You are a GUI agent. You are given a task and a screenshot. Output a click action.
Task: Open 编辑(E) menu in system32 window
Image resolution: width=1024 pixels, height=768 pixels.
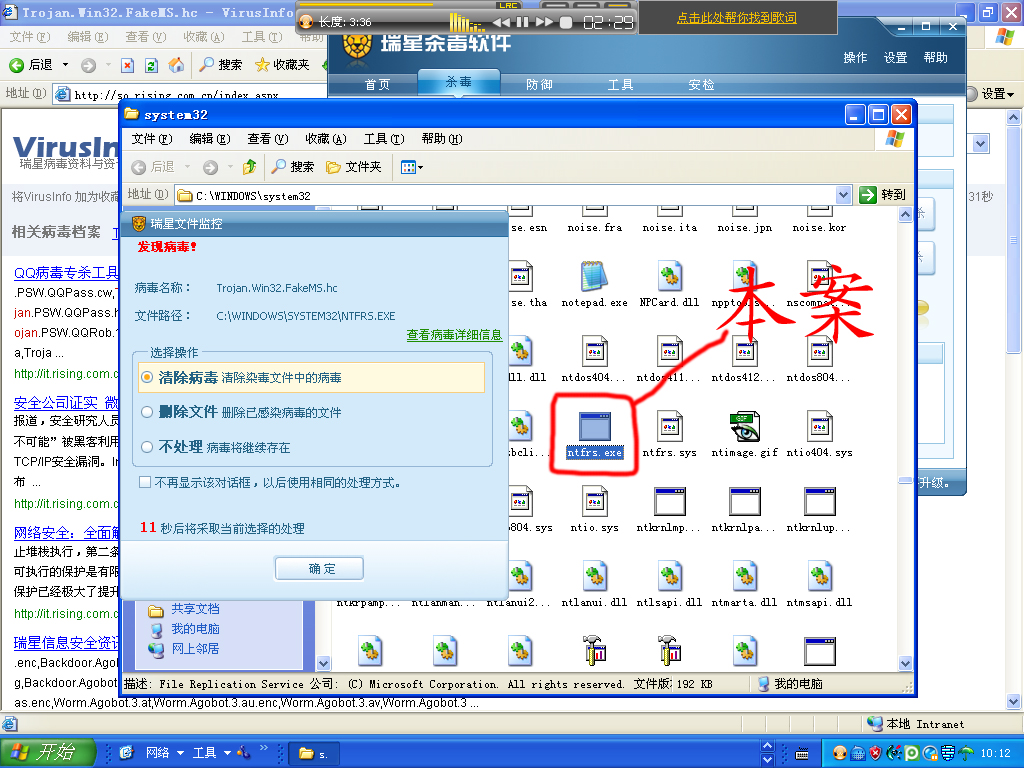click(x=210, y=138)
